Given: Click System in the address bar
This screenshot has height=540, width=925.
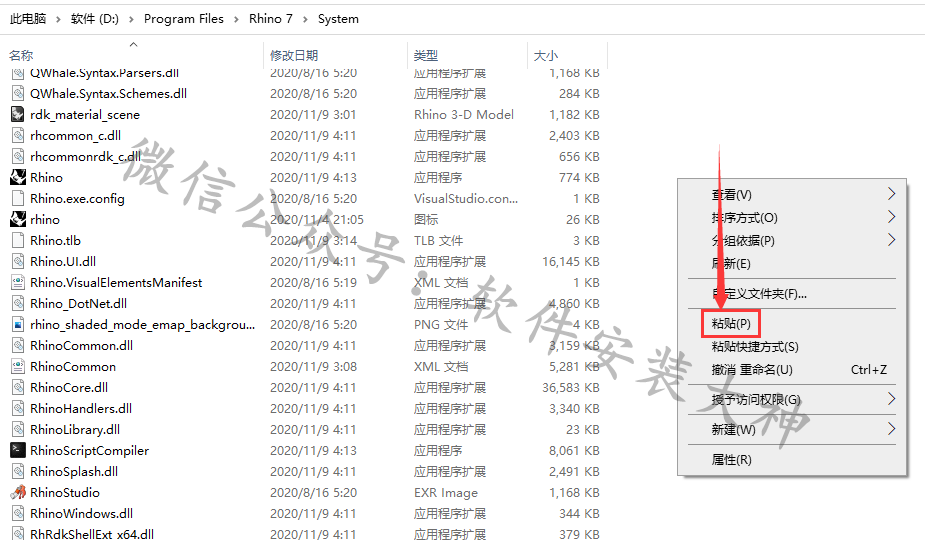Looking at the screenshot, I should click(338, 19).
